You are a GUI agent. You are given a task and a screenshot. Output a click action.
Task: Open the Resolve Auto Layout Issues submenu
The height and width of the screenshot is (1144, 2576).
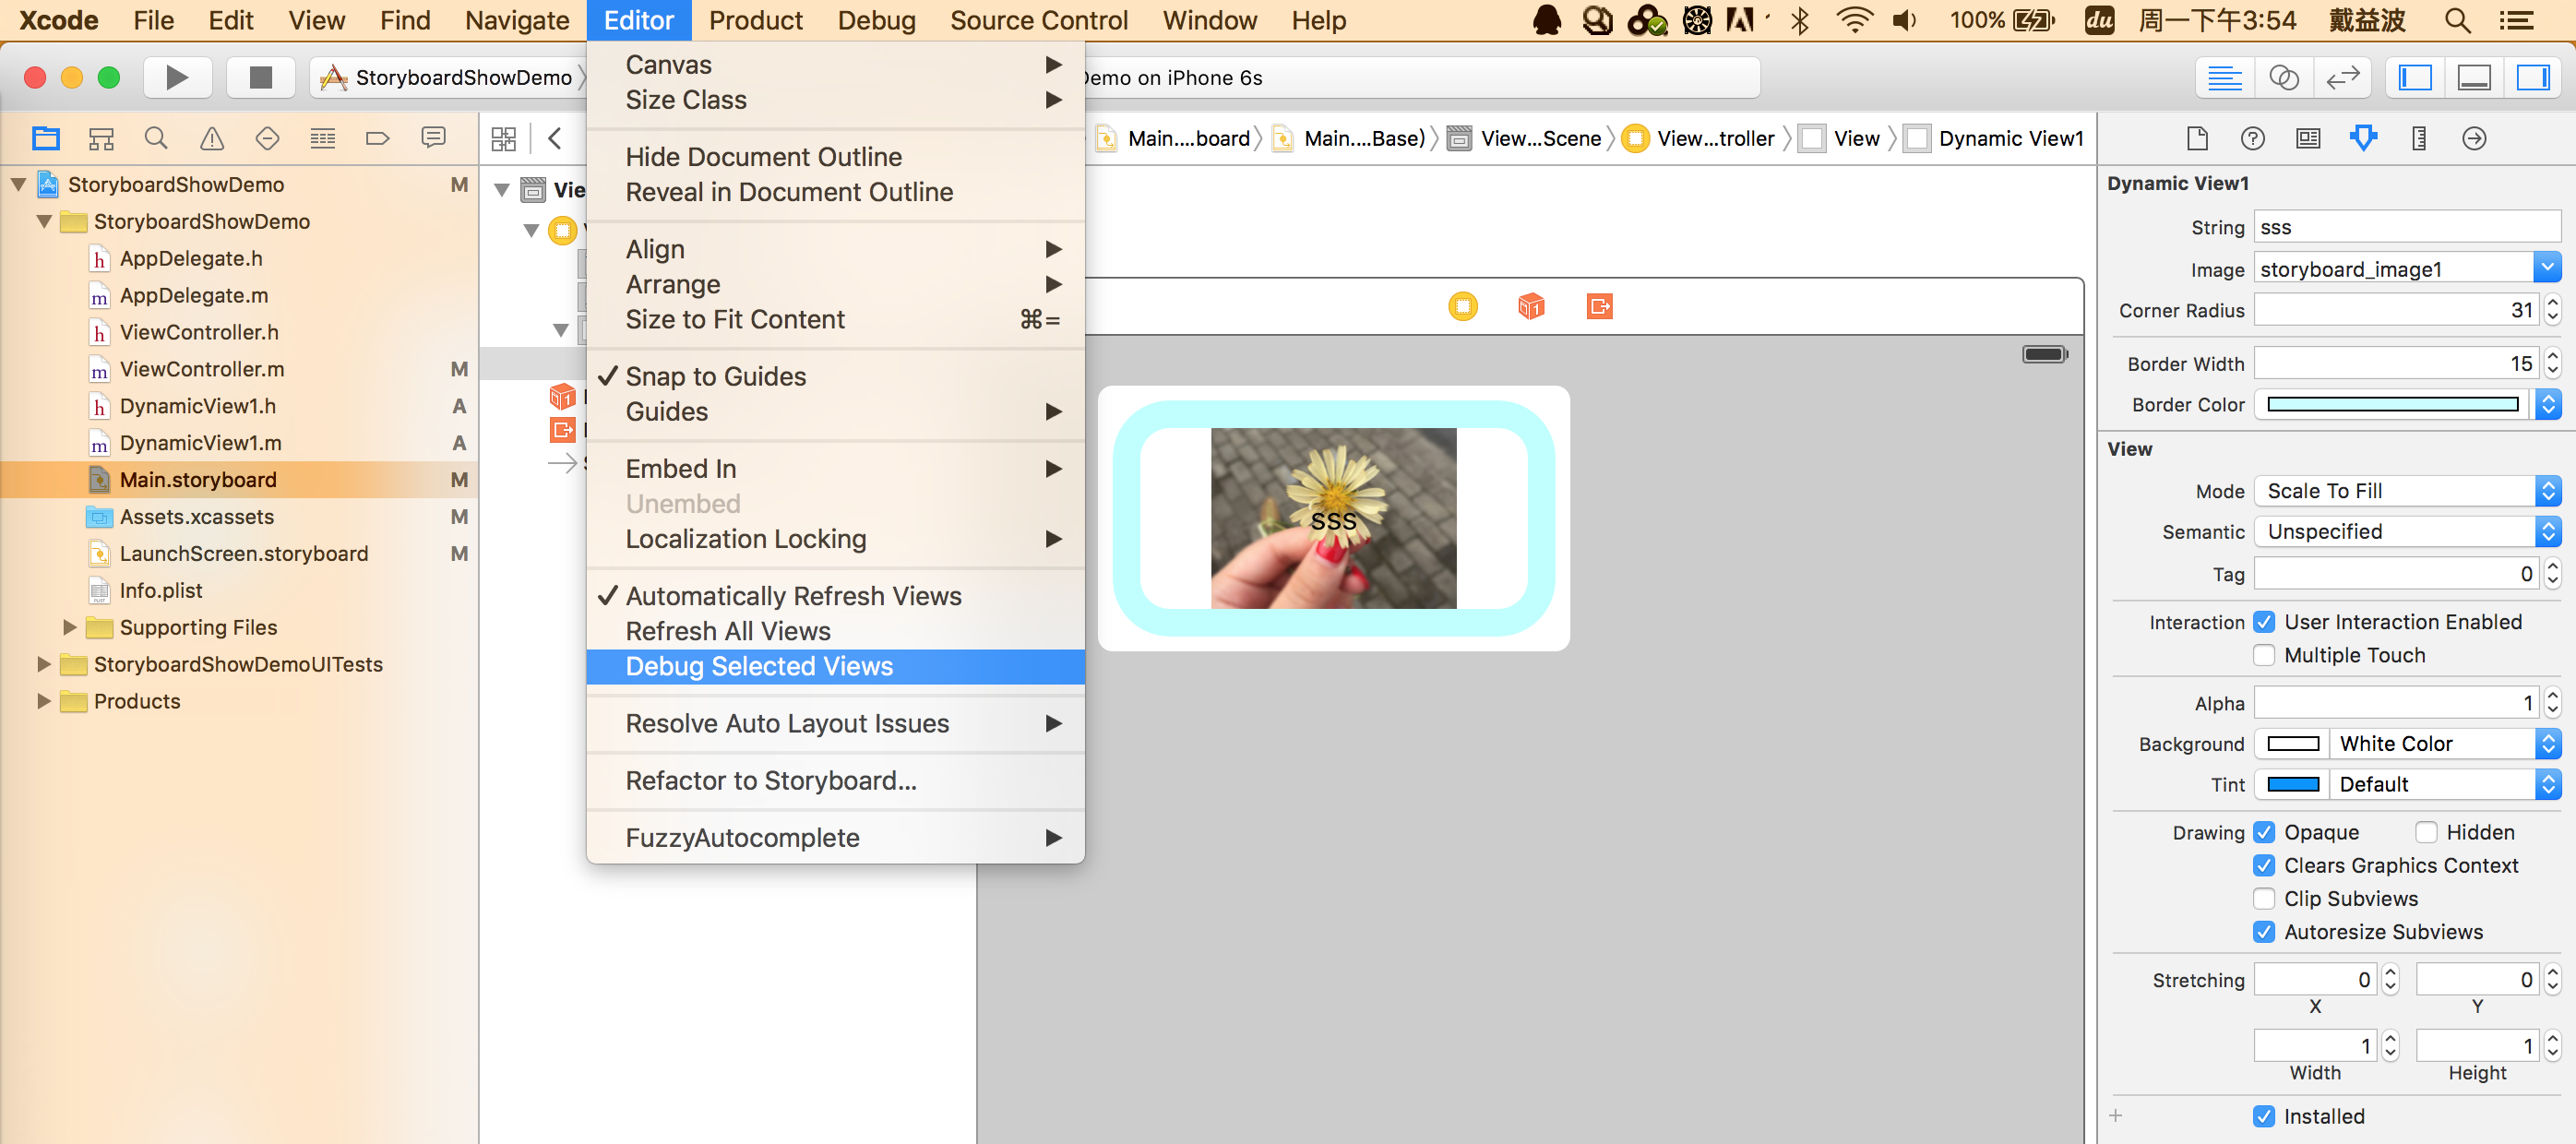835,723
